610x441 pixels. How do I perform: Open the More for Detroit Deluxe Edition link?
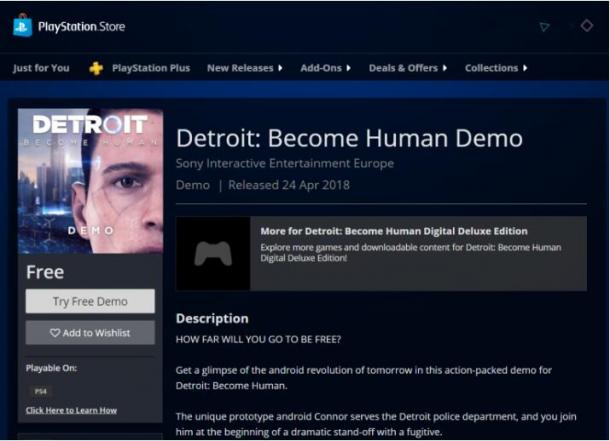pos(394,231)
